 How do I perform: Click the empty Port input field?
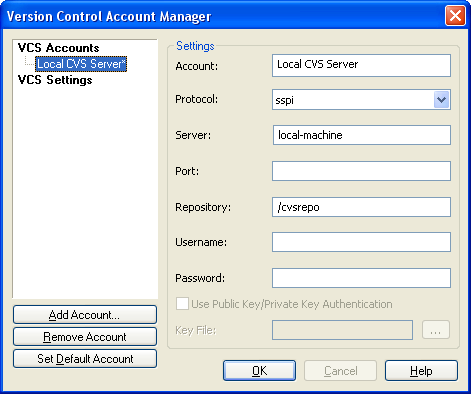361,171
